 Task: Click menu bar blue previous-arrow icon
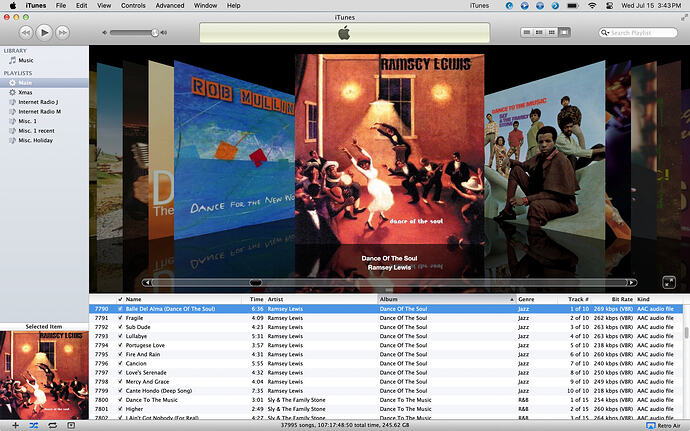[x=509, y=6]
